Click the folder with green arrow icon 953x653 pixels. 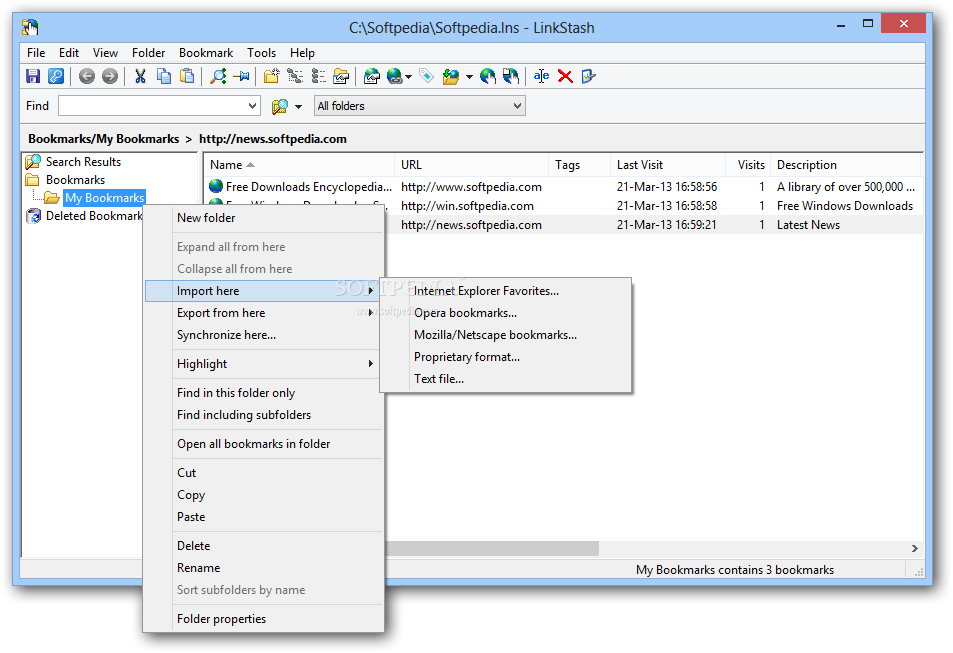coord(451,76)
